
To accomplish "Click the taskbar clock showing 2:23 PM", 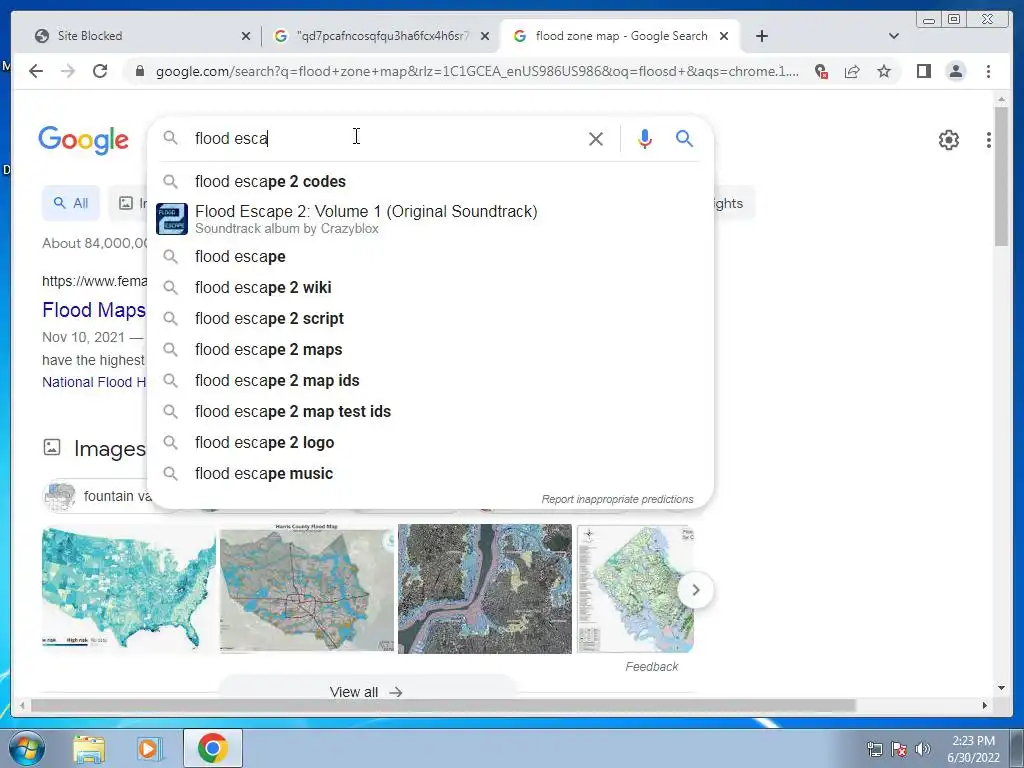I will 973,749.
